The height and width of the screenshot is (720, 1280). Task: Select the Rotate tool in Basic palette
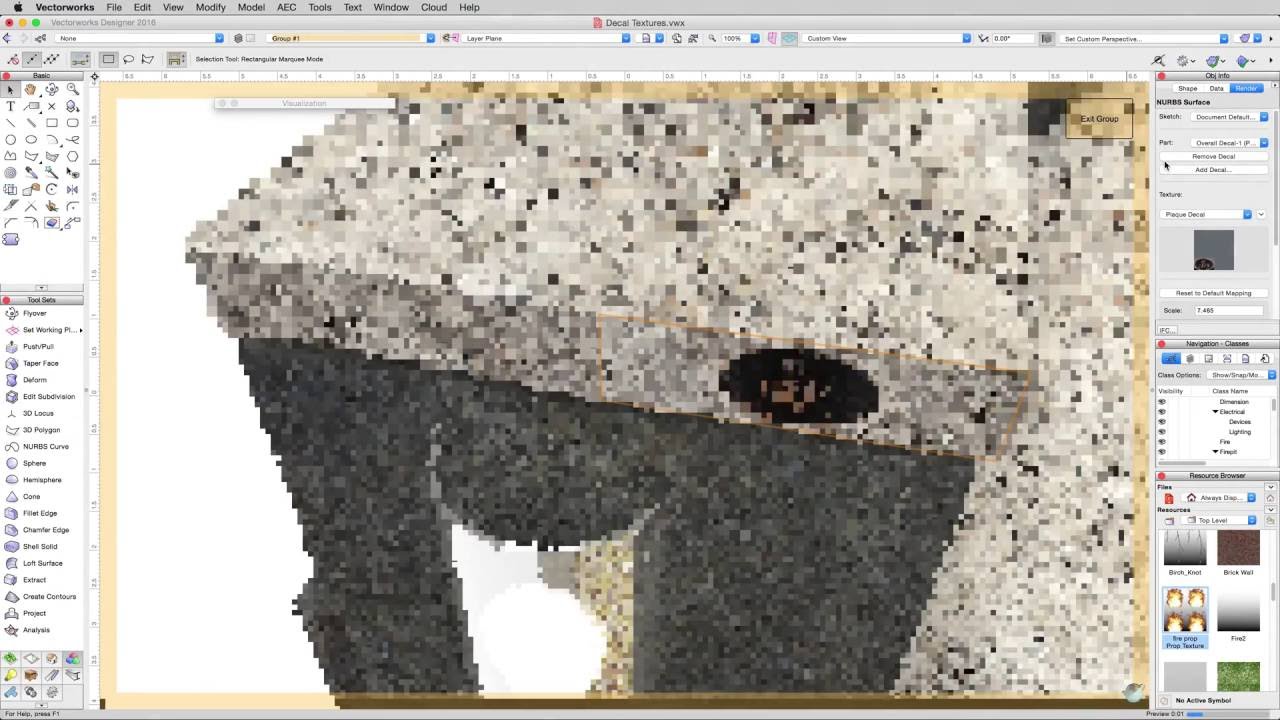pos(52,189)
